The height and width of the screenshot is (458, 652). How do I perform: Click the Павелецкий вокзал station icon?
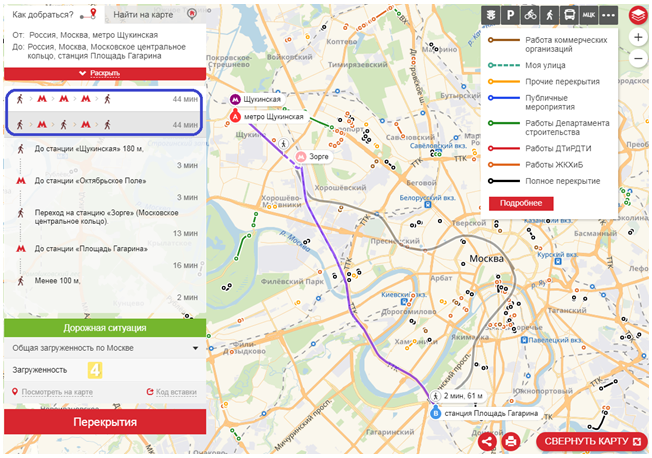point(525,340)
